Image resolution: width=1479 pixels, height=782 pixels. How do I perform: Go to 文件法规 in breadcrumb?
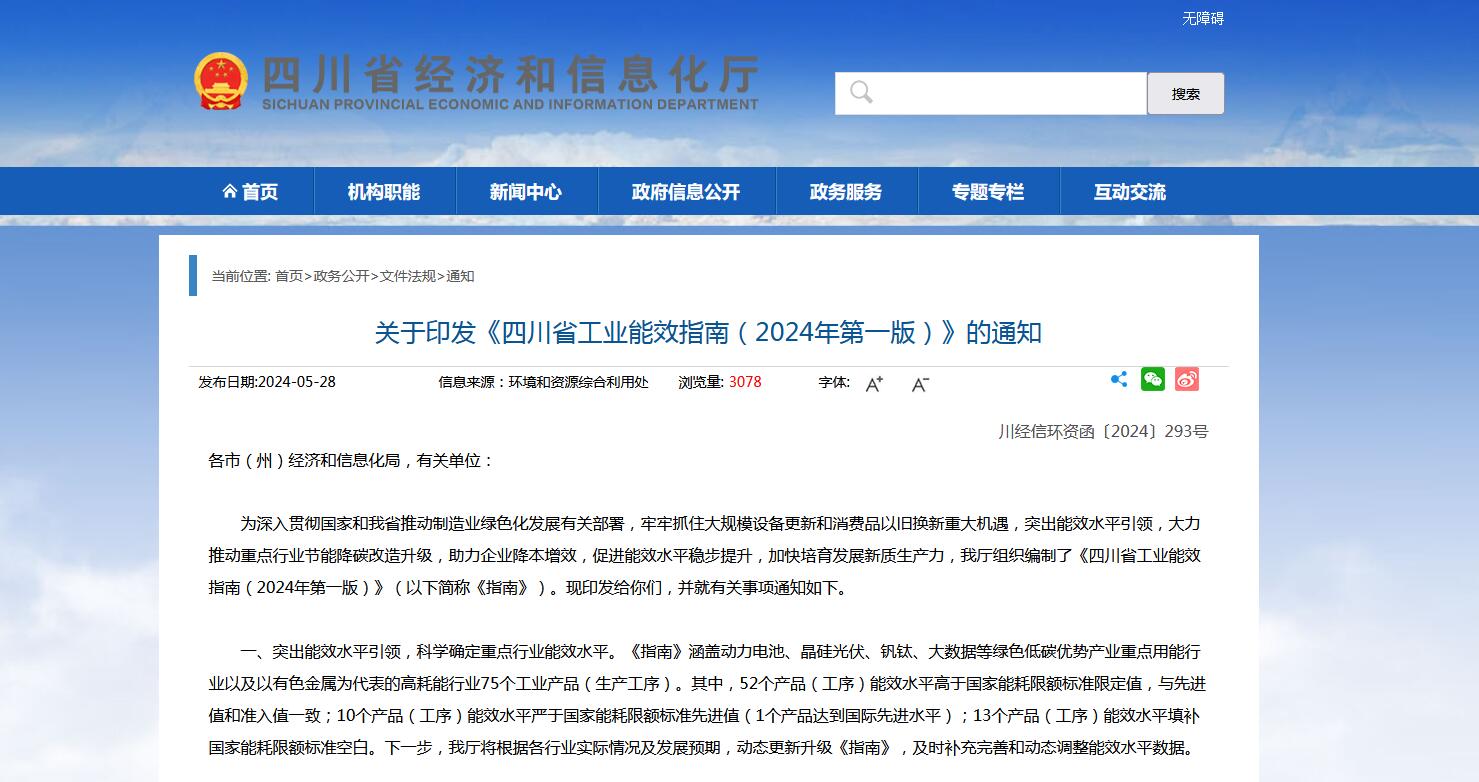[x=407, y=276]
